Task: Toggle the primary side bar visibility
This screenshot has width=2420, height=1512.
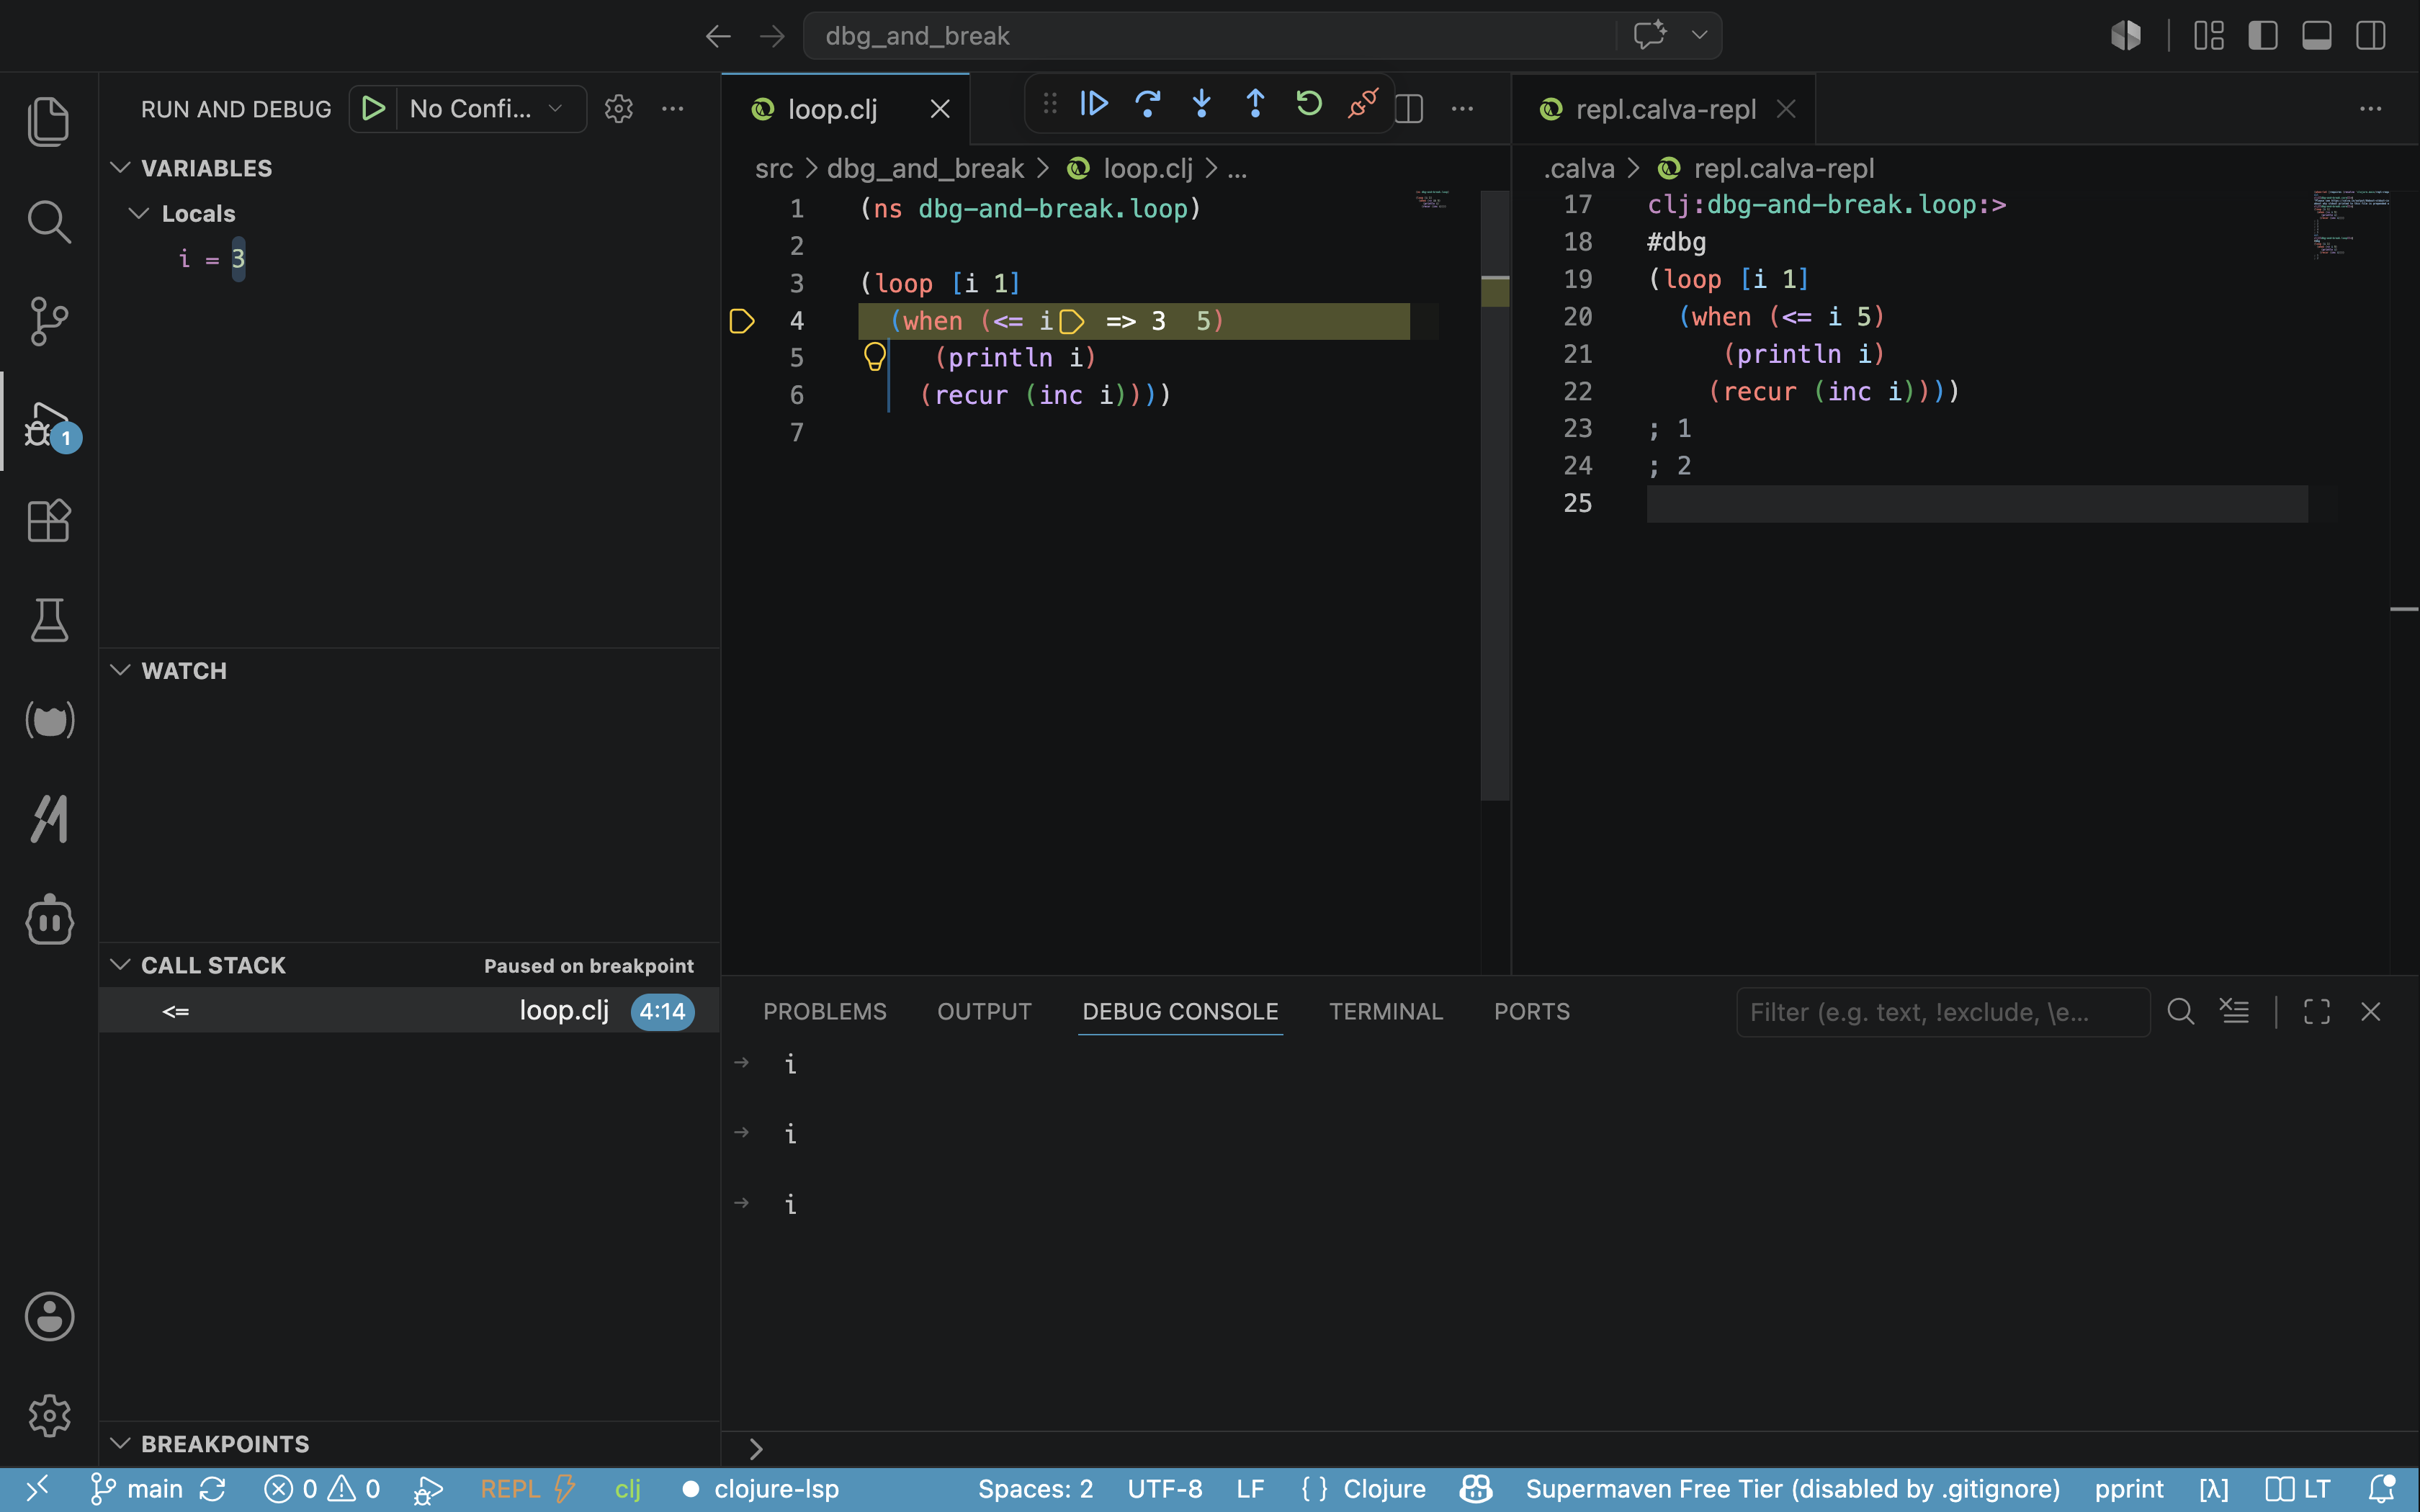Action: point(2263,36)
